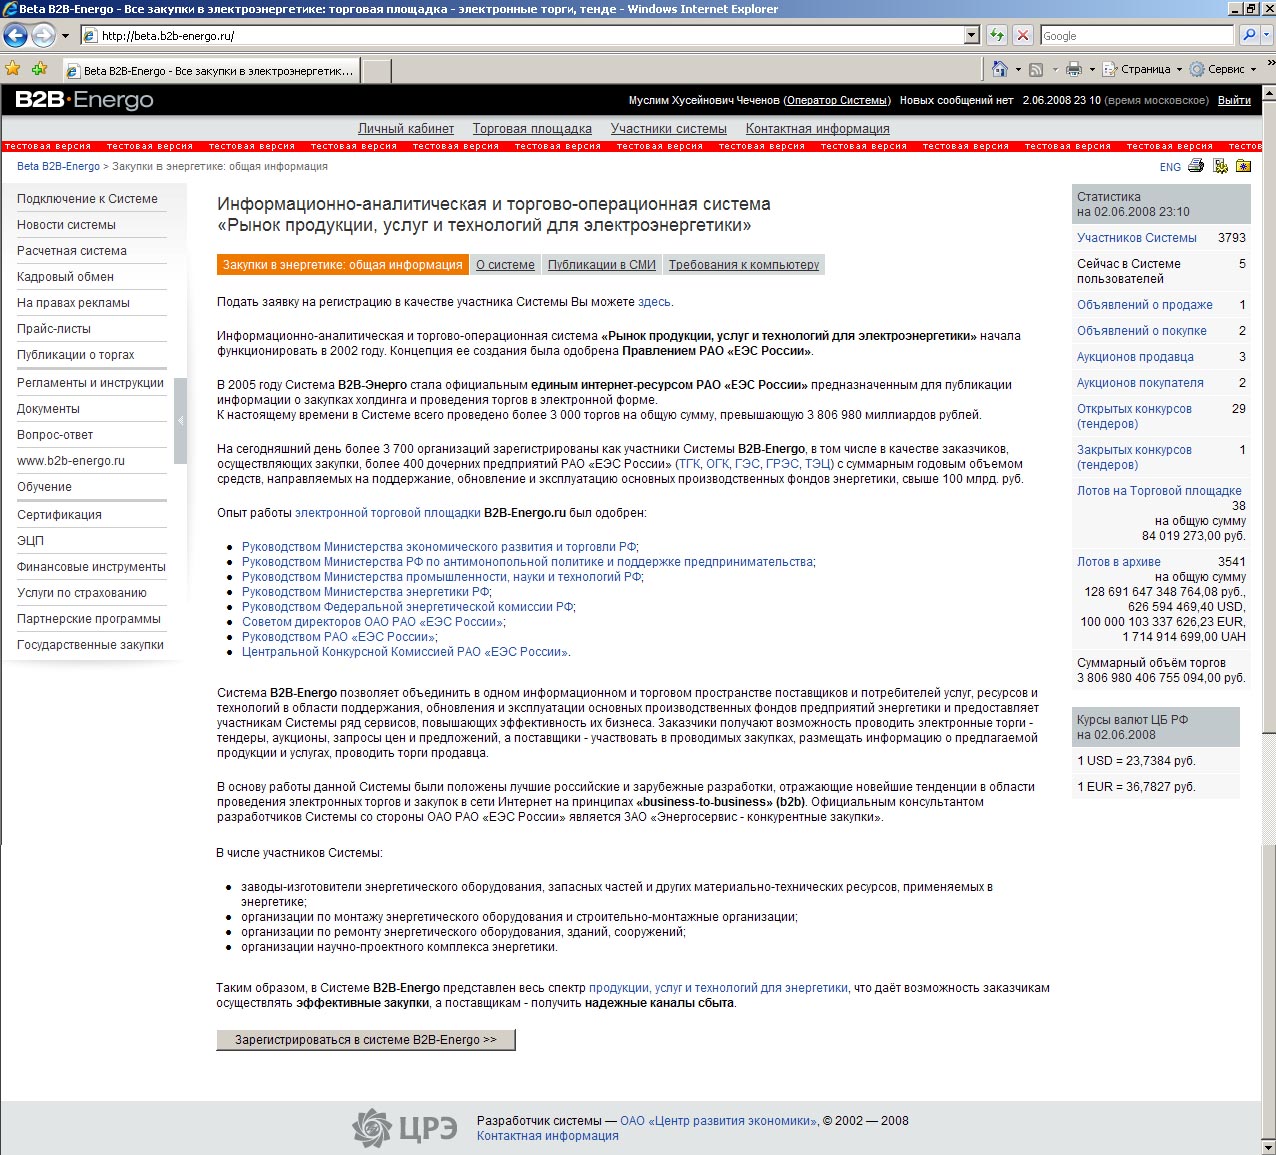This screenshot has height=1155, width=1276.
Task: Open the search provider dropdown arrow
Action: 1268,36
